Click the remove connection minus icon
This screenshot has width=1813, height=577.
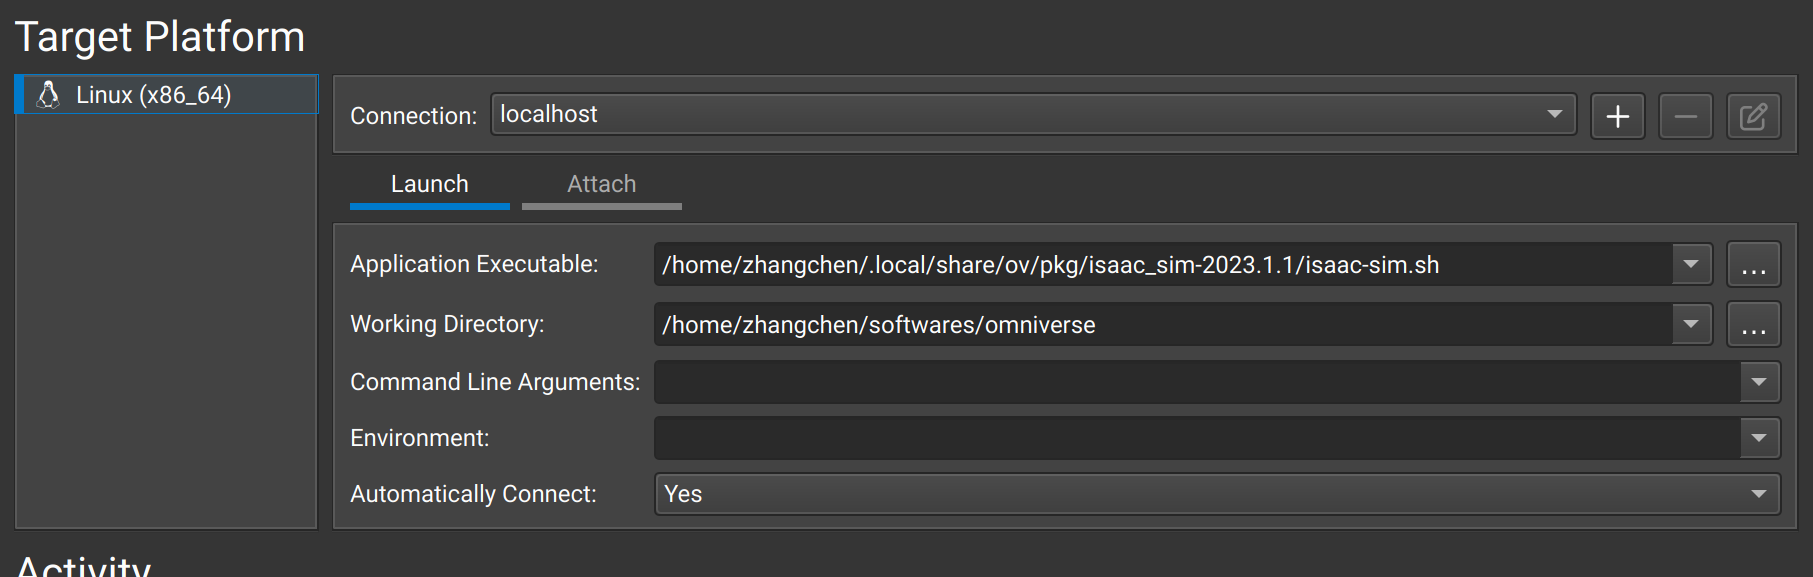(1685, 116)
